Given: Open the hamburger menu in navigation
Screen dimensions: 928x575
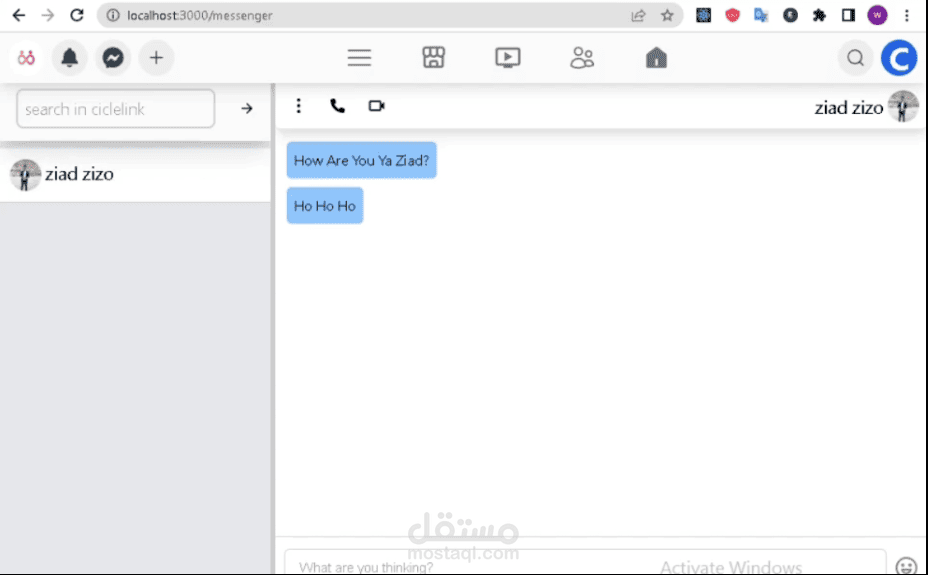Looking at the screenshot, I should (359, 58).
